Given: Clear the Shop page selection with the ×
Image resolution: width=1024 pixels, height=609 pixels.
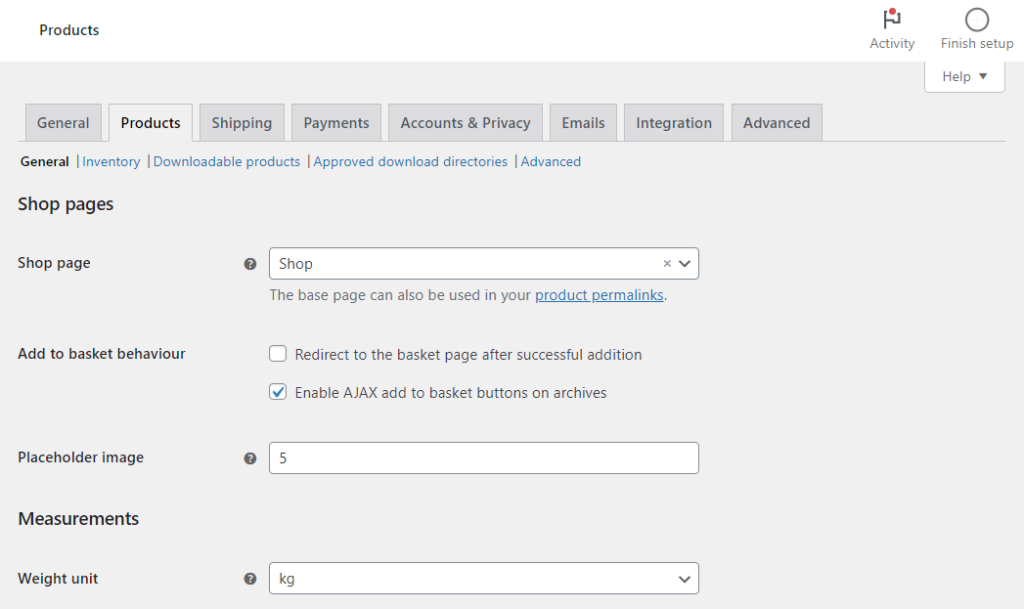Looking at the screenshot, I should tap(666, 263).
